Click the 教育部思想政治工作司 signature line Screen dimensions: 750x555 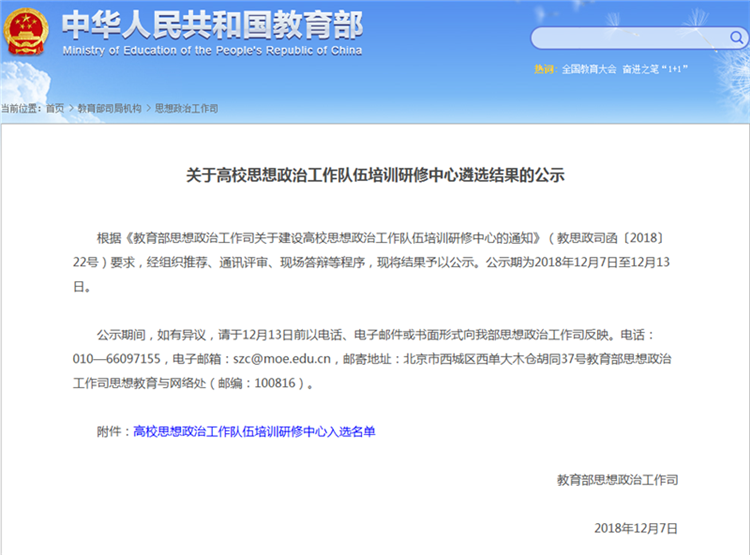pos(617,480)
